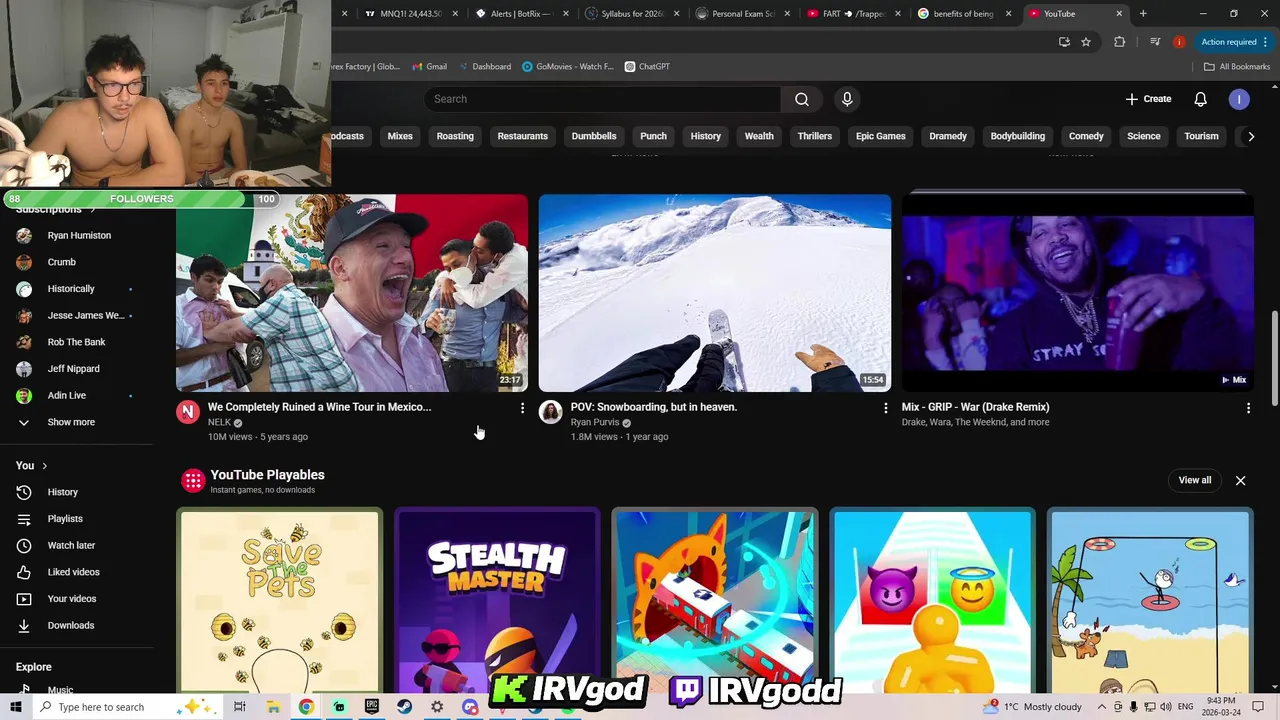
Task: Open Windows Task View
Action: click(x=240, y=707)
